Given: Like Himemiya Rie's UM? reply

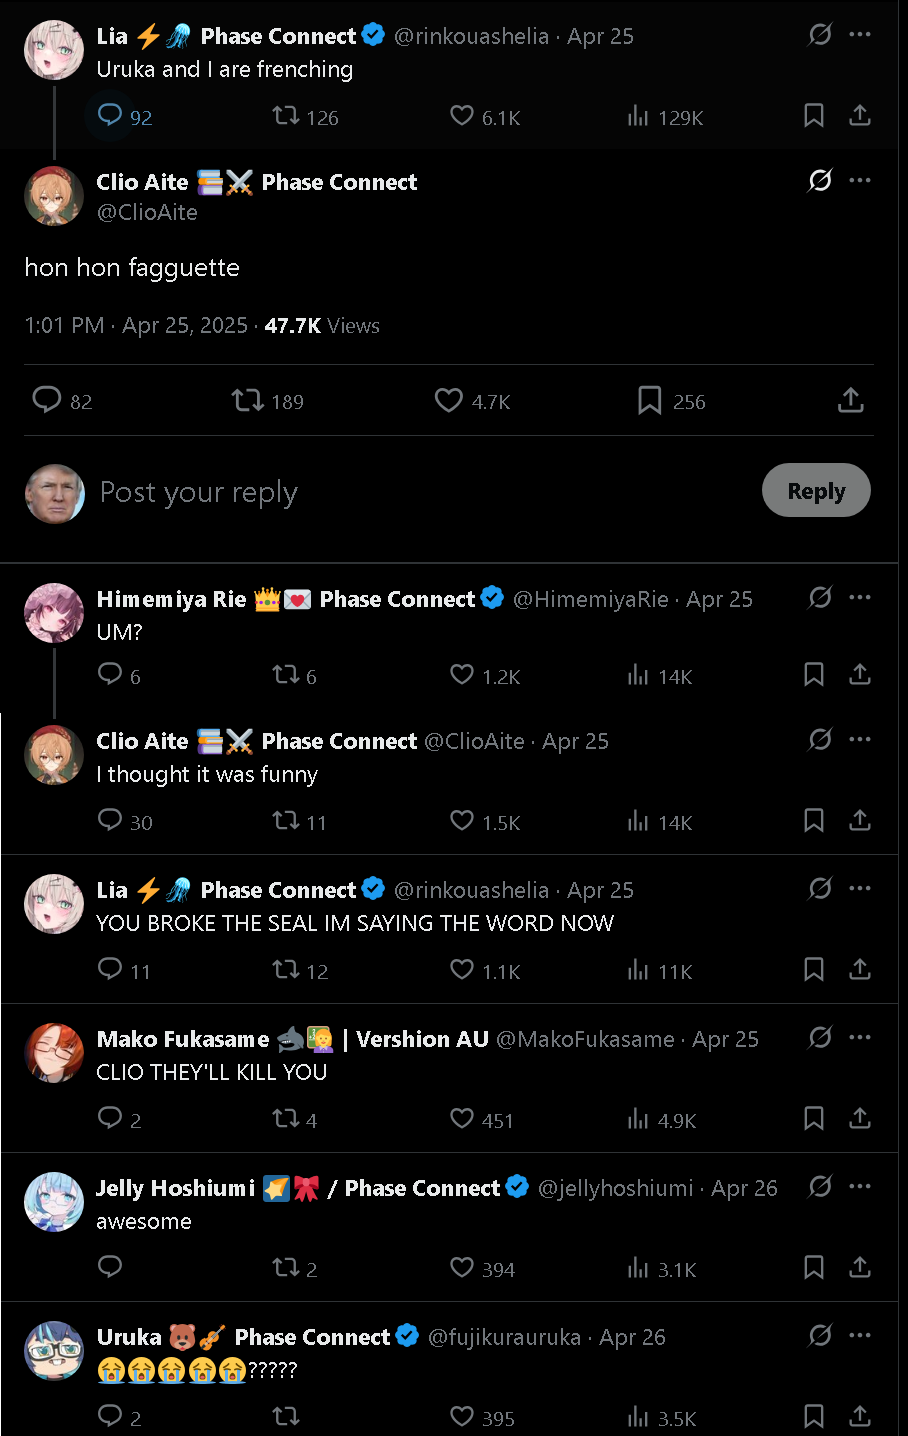Looking at the screenshot, I should coord(461,675).
